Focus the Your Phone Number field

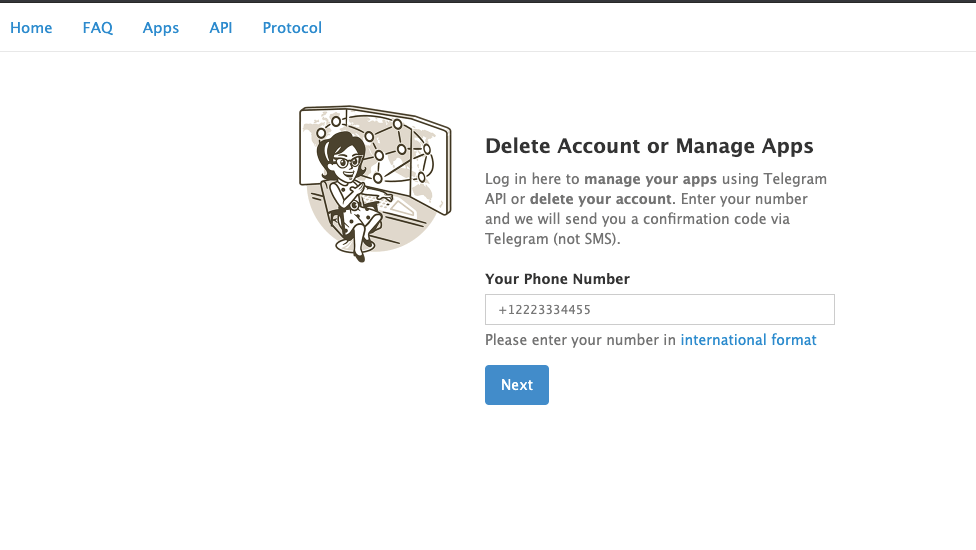660,309
